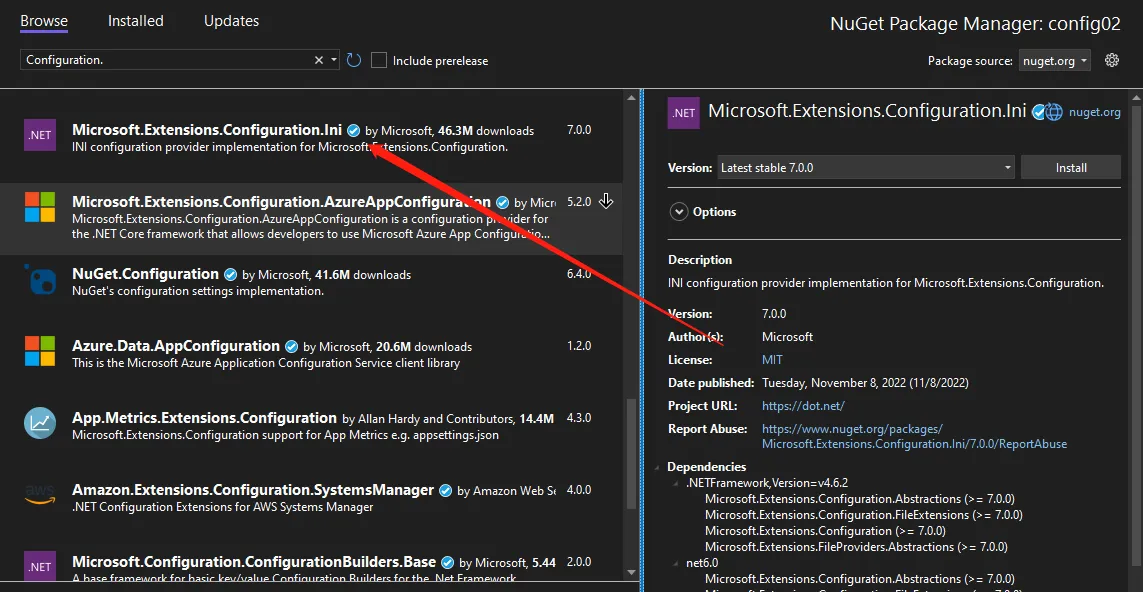Viewport: 1143px width, 592px height.
Task: Click verified badge next to NuGet.Configuration
Action: click(230, 275)
